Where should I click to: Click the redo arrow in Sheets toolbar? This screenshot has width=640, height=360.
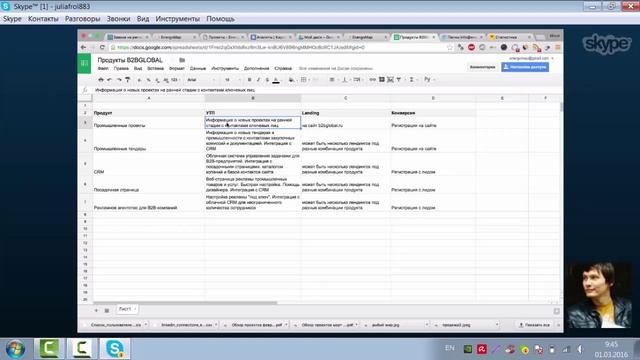pos(119,80)
